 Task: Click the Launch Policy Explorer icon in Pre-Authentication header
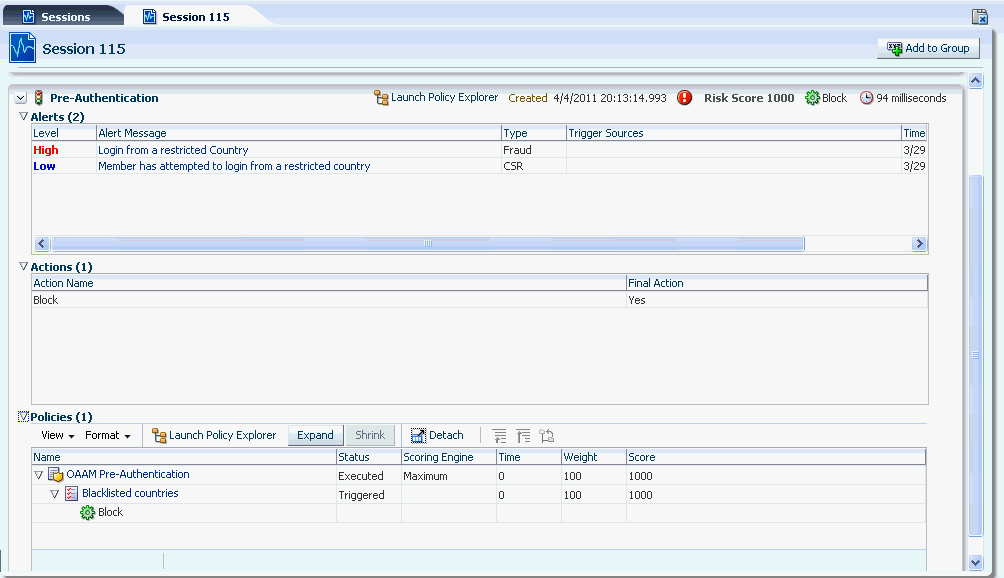tap(381, 98)
